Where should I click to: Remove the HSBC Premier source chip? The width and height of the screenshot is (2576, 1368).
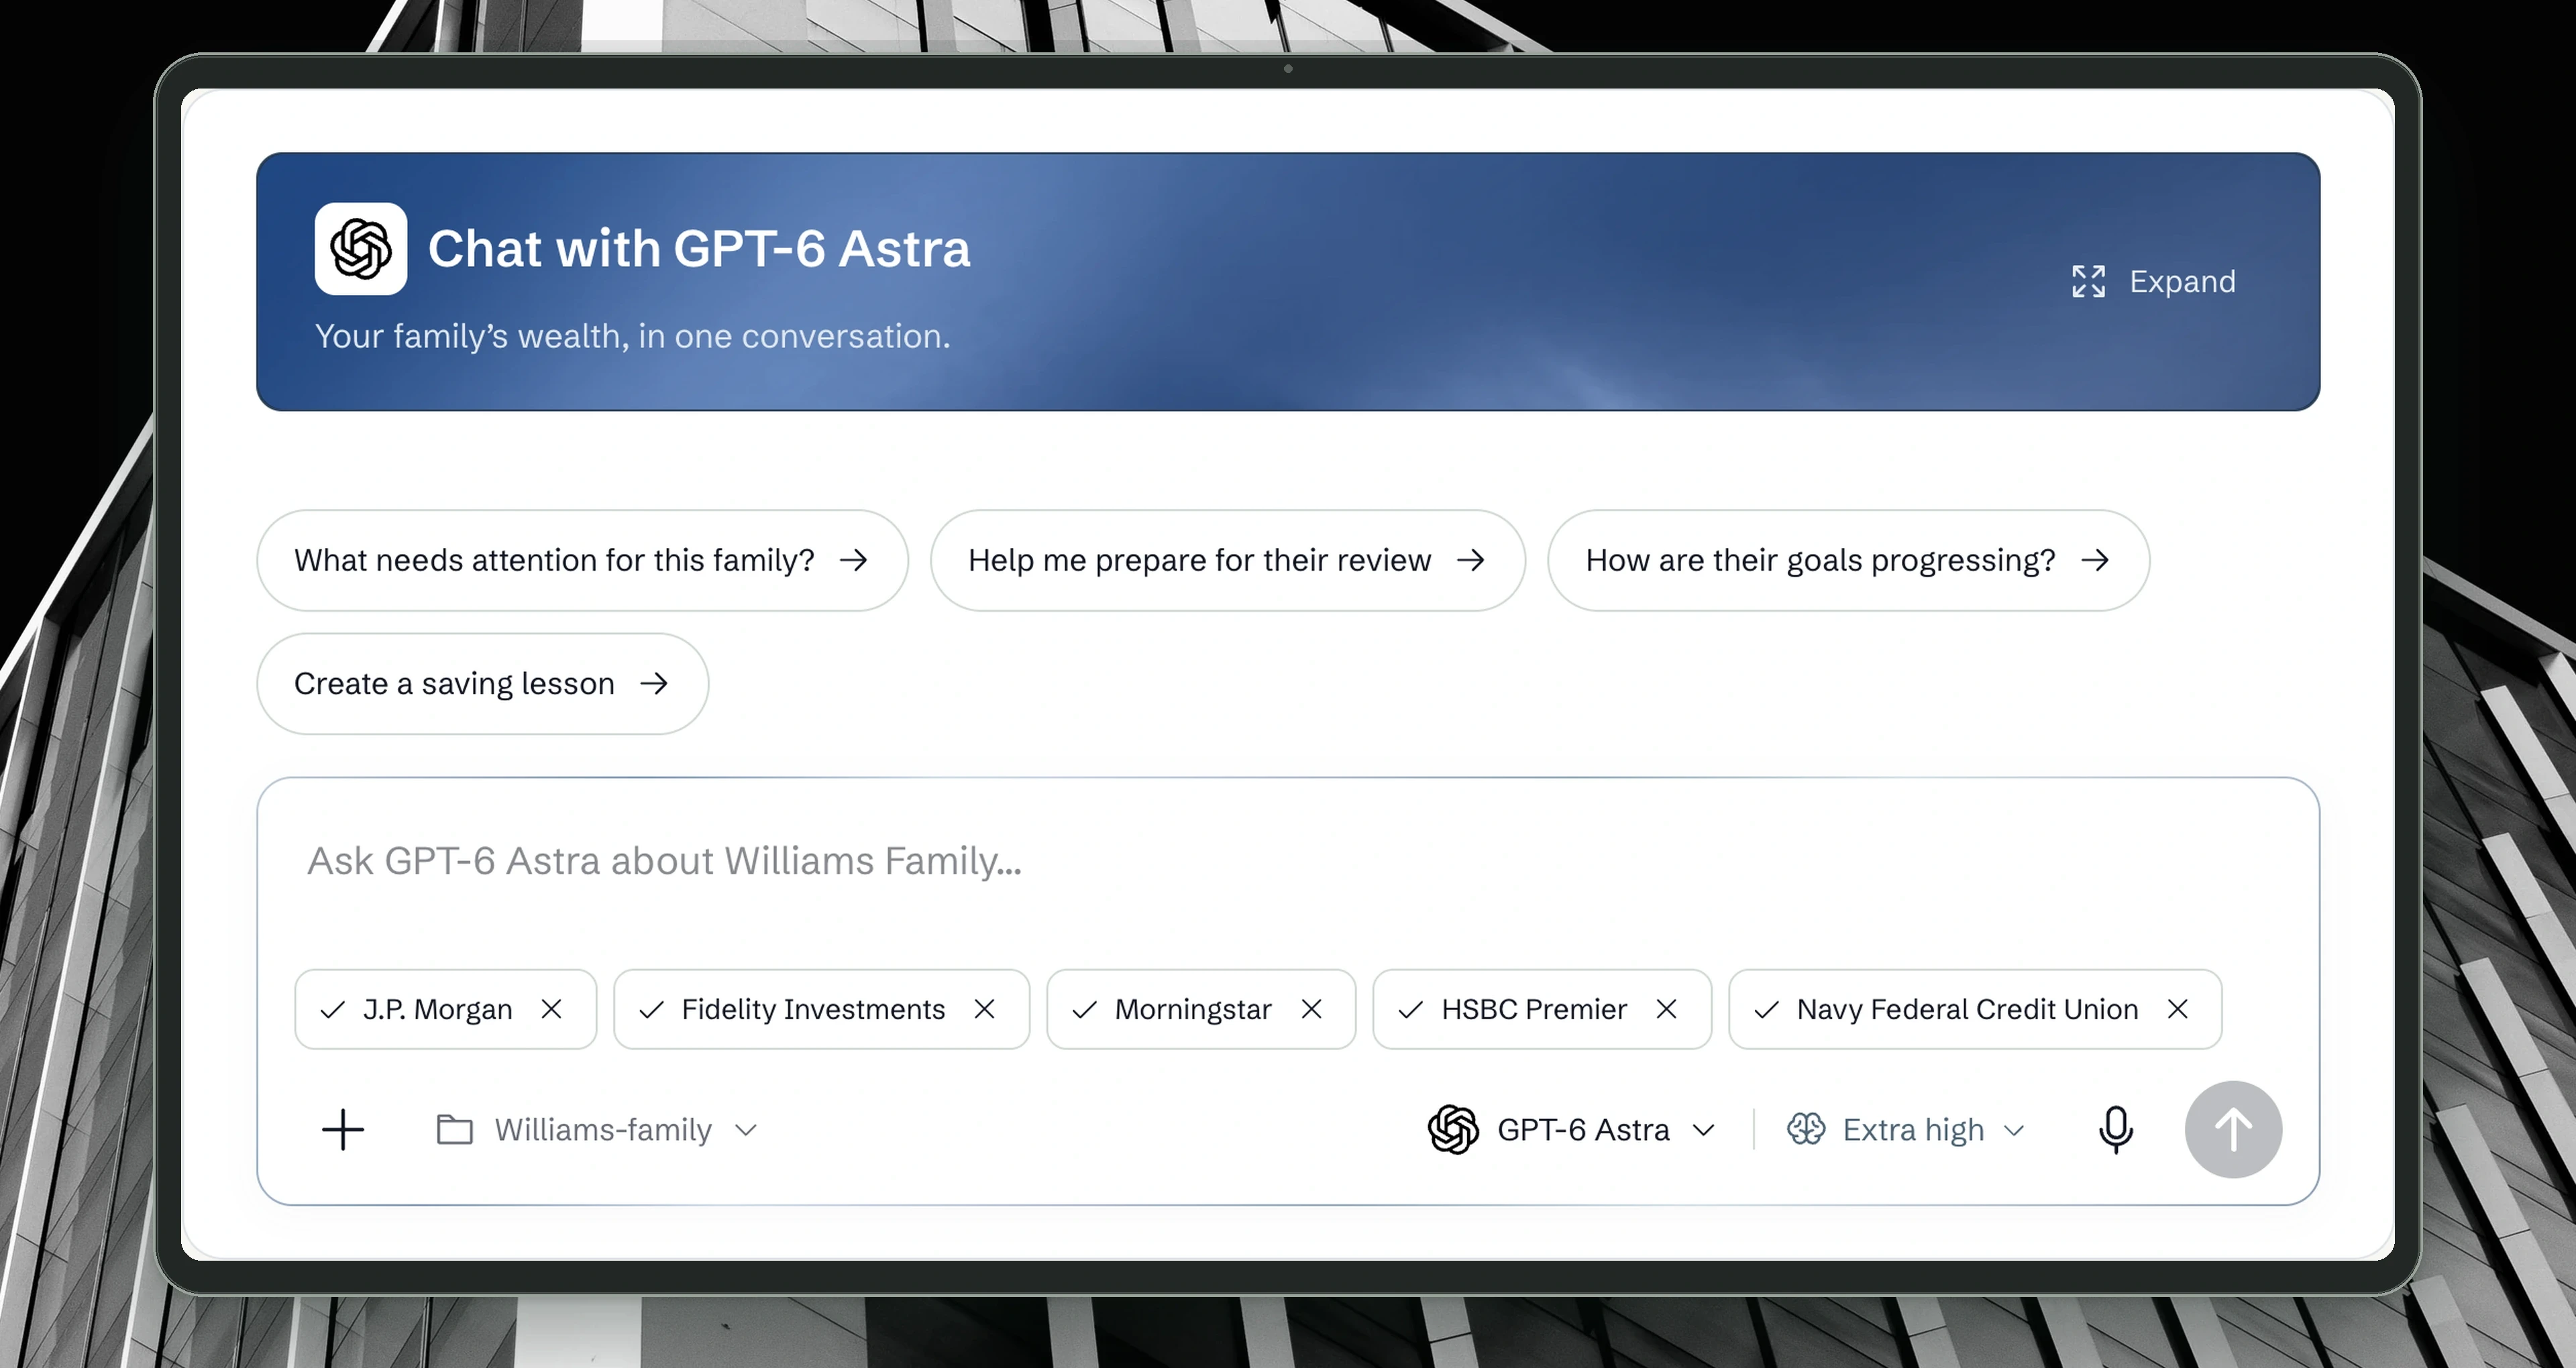coord(1666,1010)
